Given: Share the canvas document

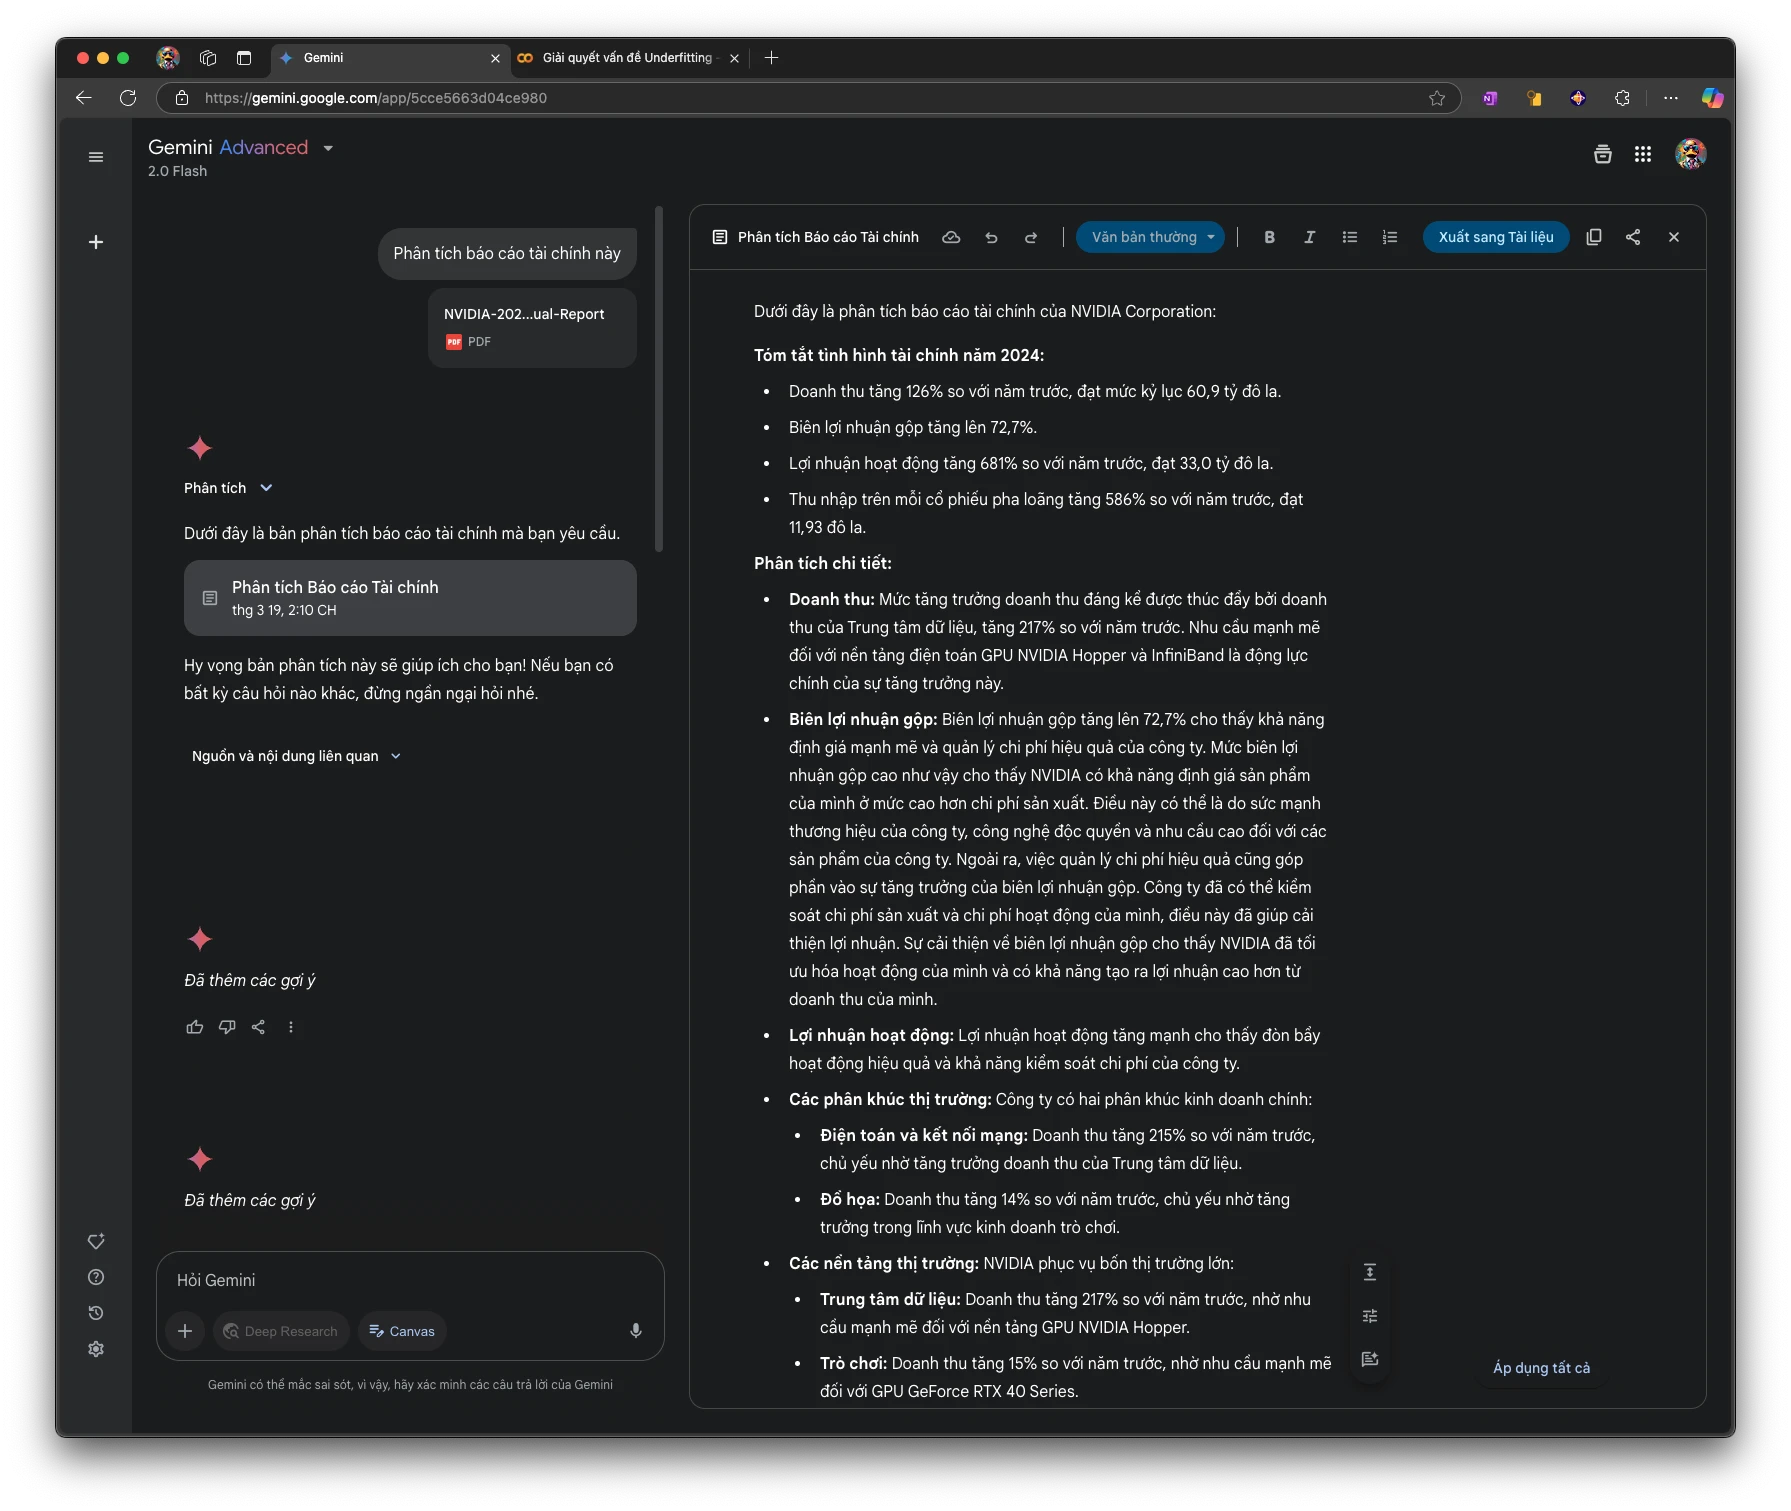Looking at the screenshot, I should coord(1633,237).
